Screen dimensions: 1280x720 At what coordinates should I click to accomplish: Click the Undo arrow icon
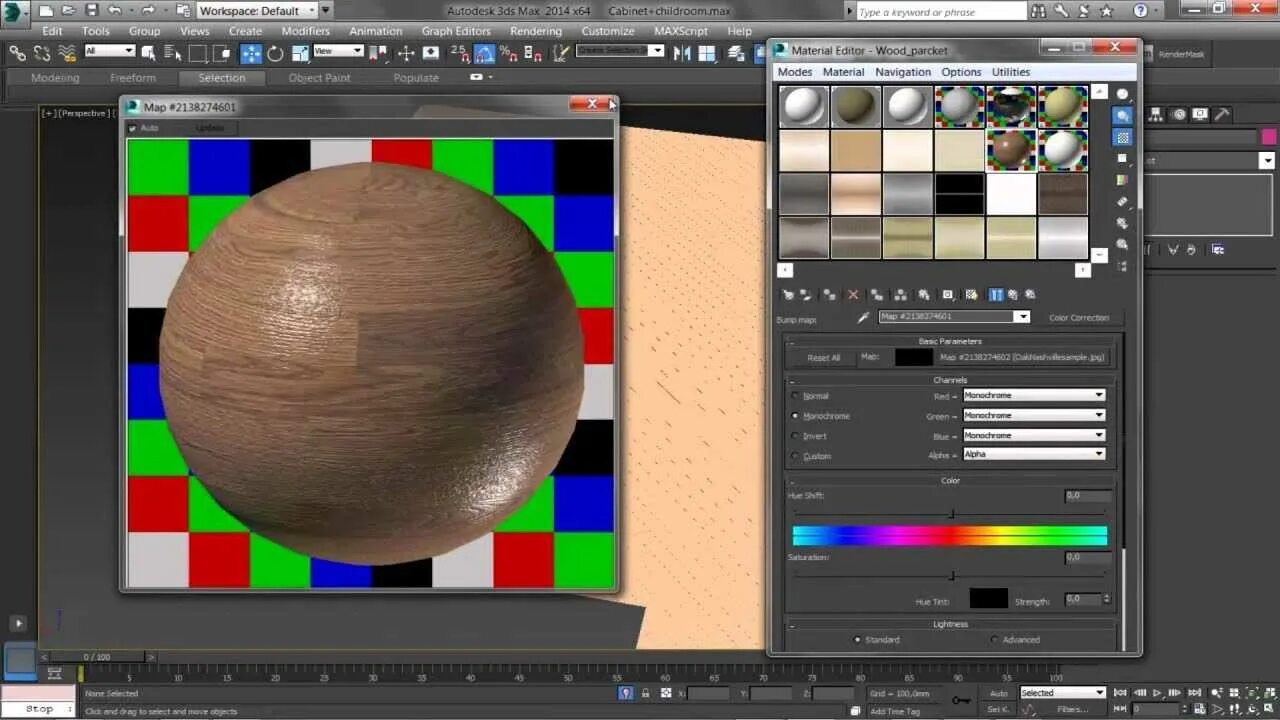coord(115,10)
